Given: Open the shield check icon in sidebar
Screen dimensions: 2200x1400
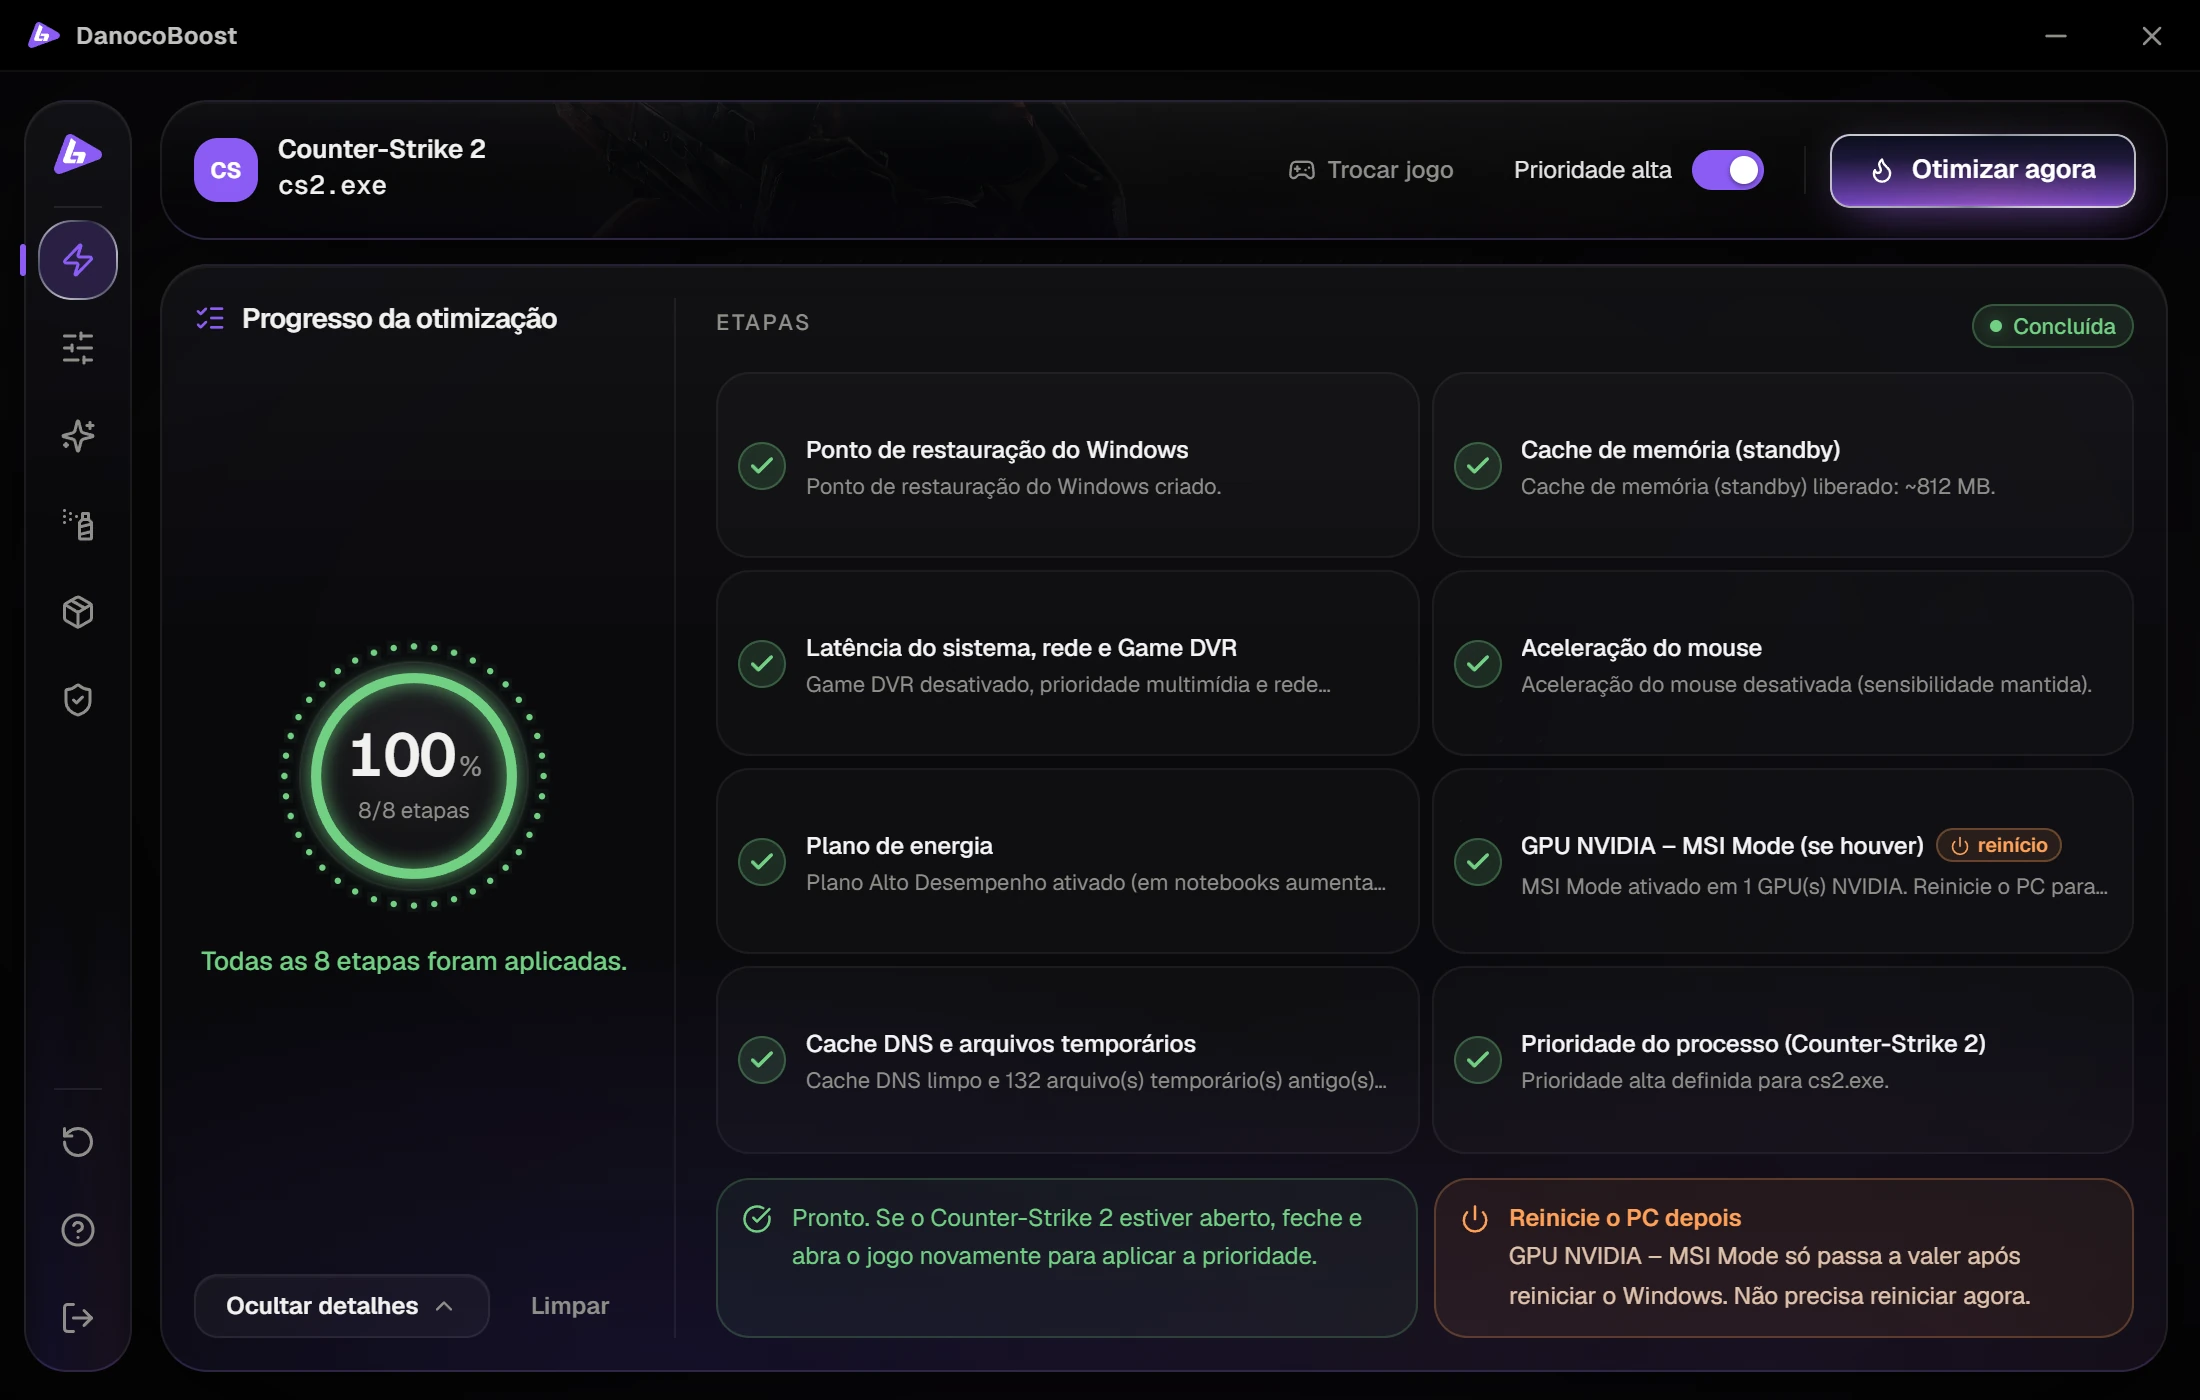Looking at the screenshot, I should click(78, 700).
